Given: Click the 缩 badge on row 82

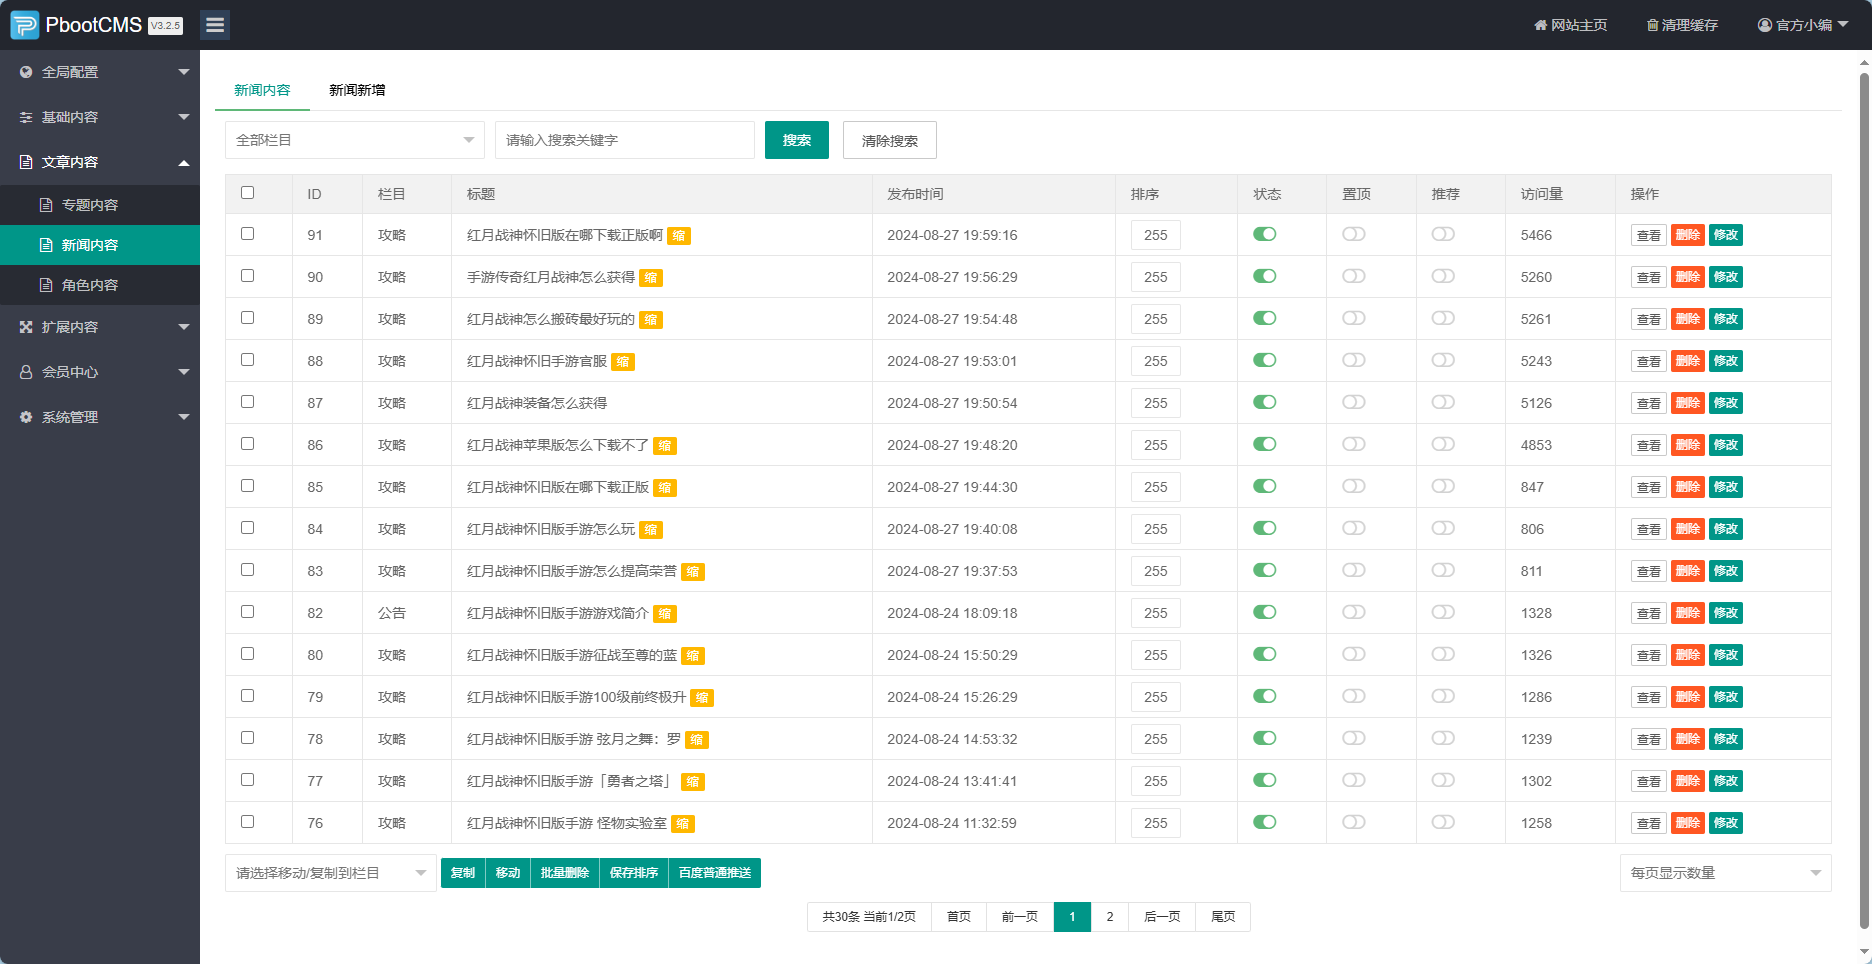Looking at the screenshot, I should (665, 614).
